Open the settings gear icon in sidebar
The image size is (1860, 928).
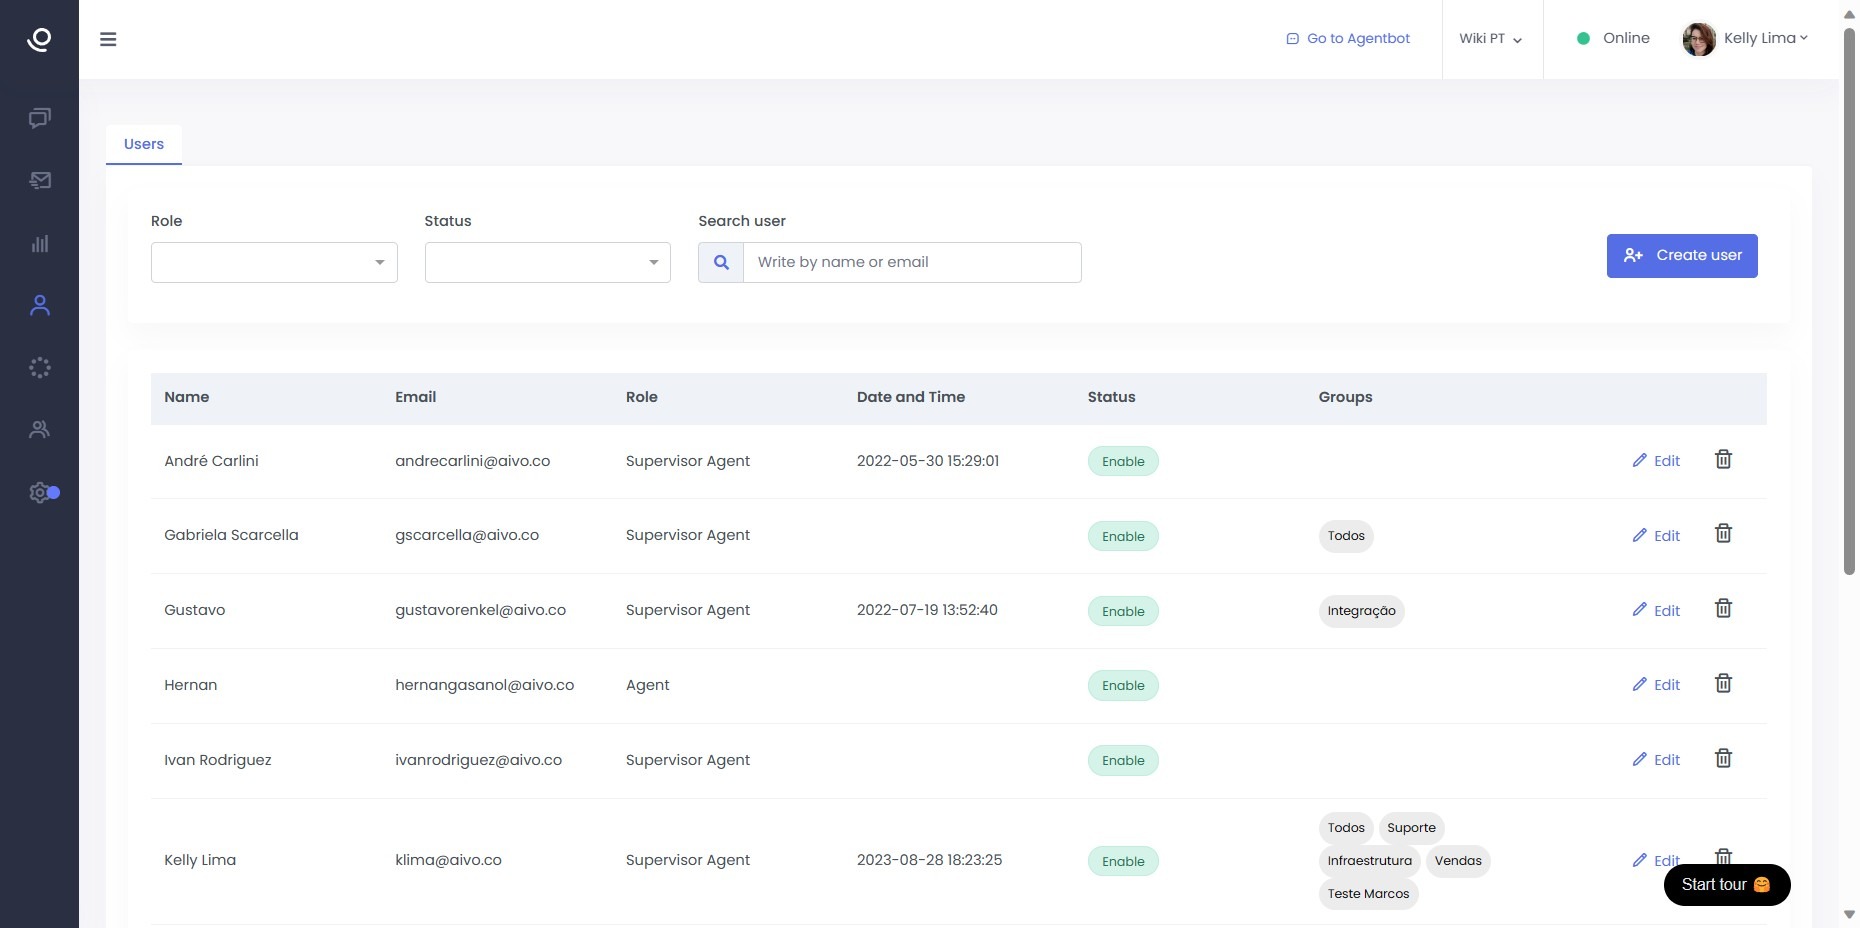[x=40, y=492]
